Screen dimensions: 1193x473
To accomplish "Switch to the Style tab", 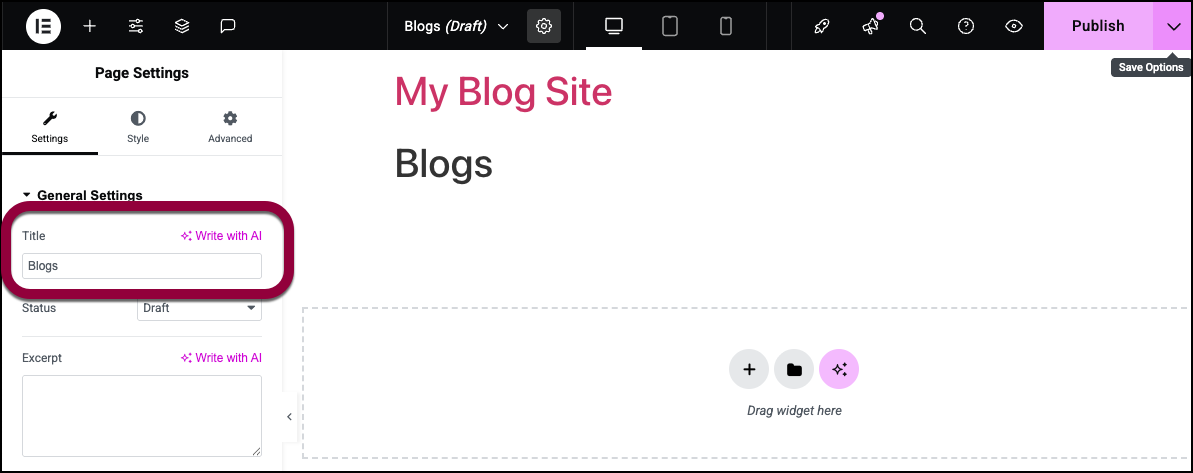I will point(138,127).
